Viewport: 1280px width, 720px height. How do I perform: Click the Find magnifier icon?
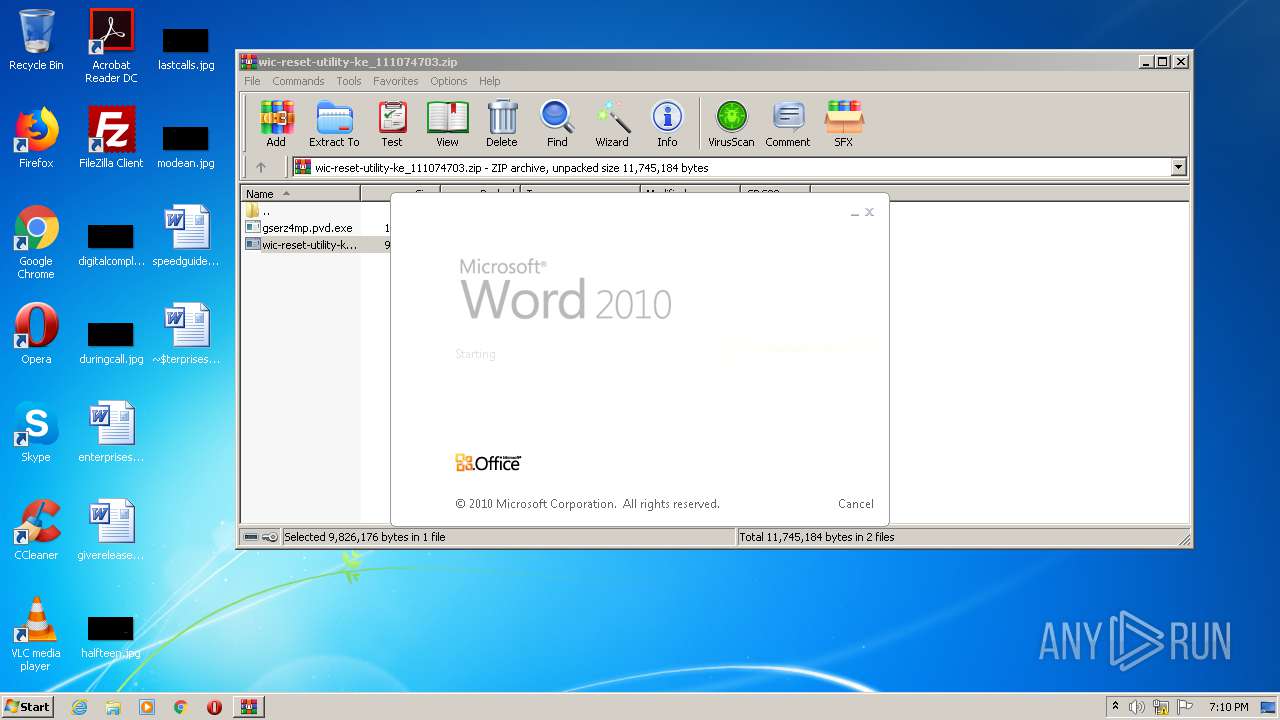[557, 124]
